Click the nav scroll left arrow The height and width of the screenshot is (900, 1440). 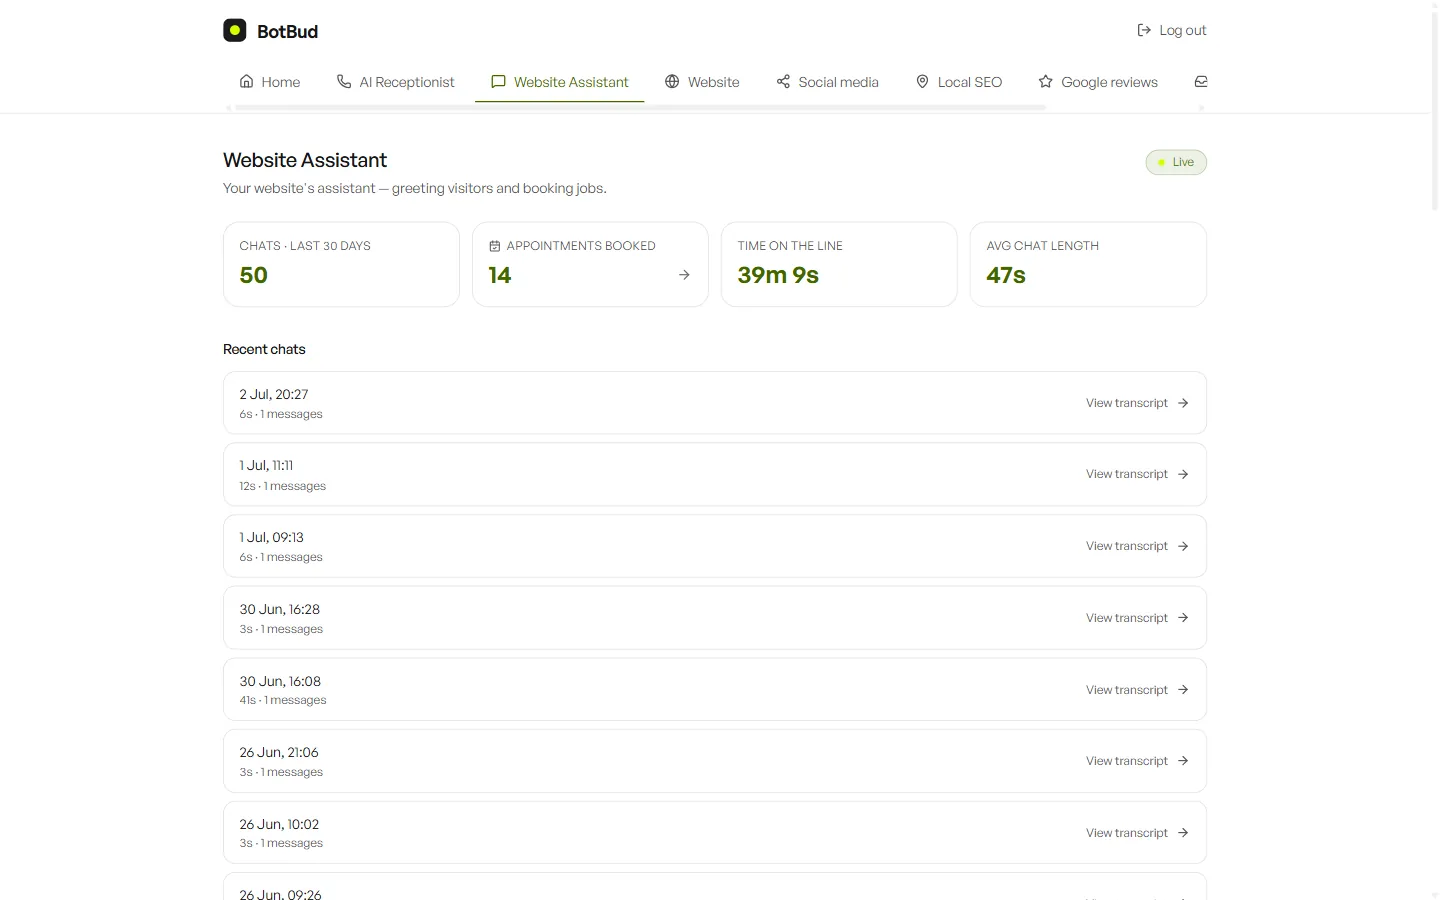coord(228,107)
